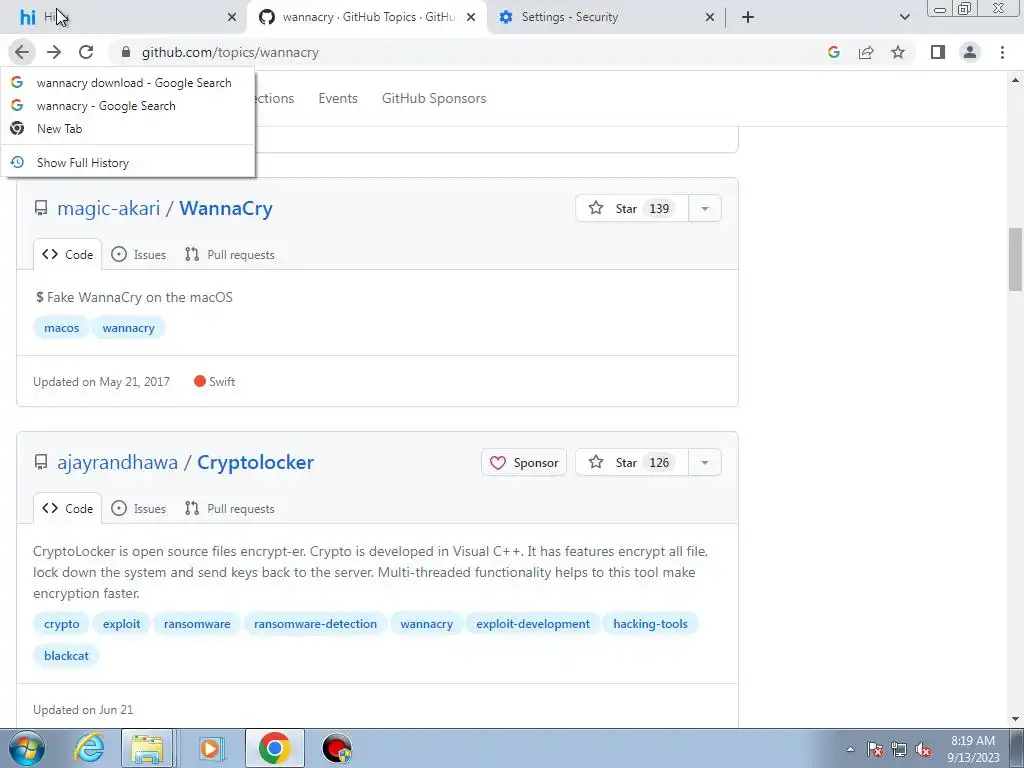Choose 'wannacry - Google Search' history entry
The width and height of the screenshot is (1024, 768).
tap(128, 106)
